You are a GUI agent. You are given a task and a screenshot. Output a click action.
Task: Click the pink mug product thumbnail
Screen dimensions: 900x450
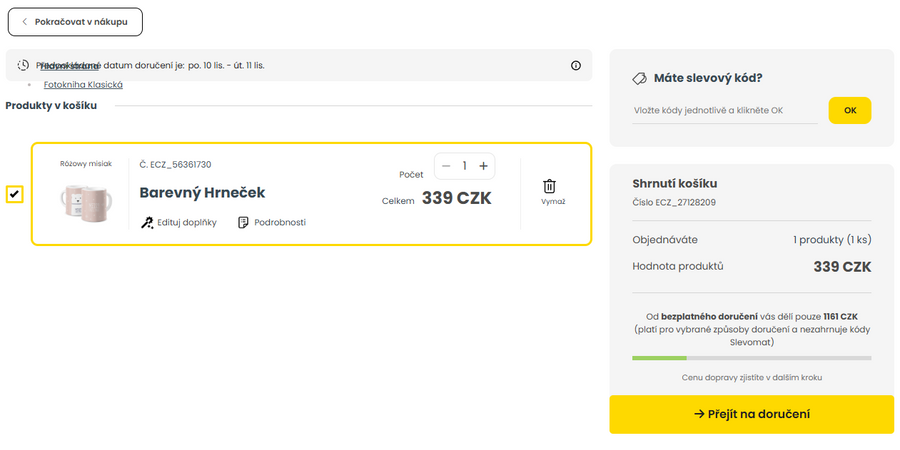85,202
